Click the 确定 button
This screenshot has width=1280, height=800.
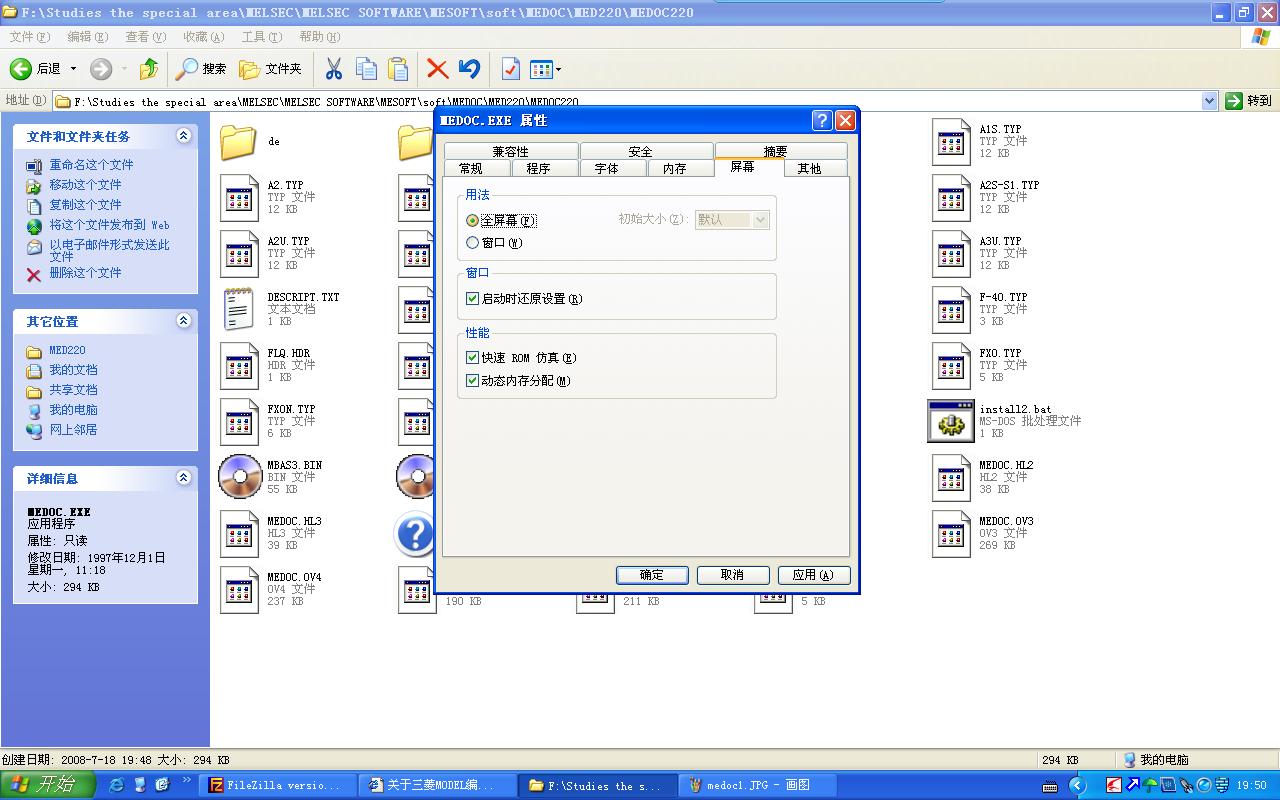[652, 575]
